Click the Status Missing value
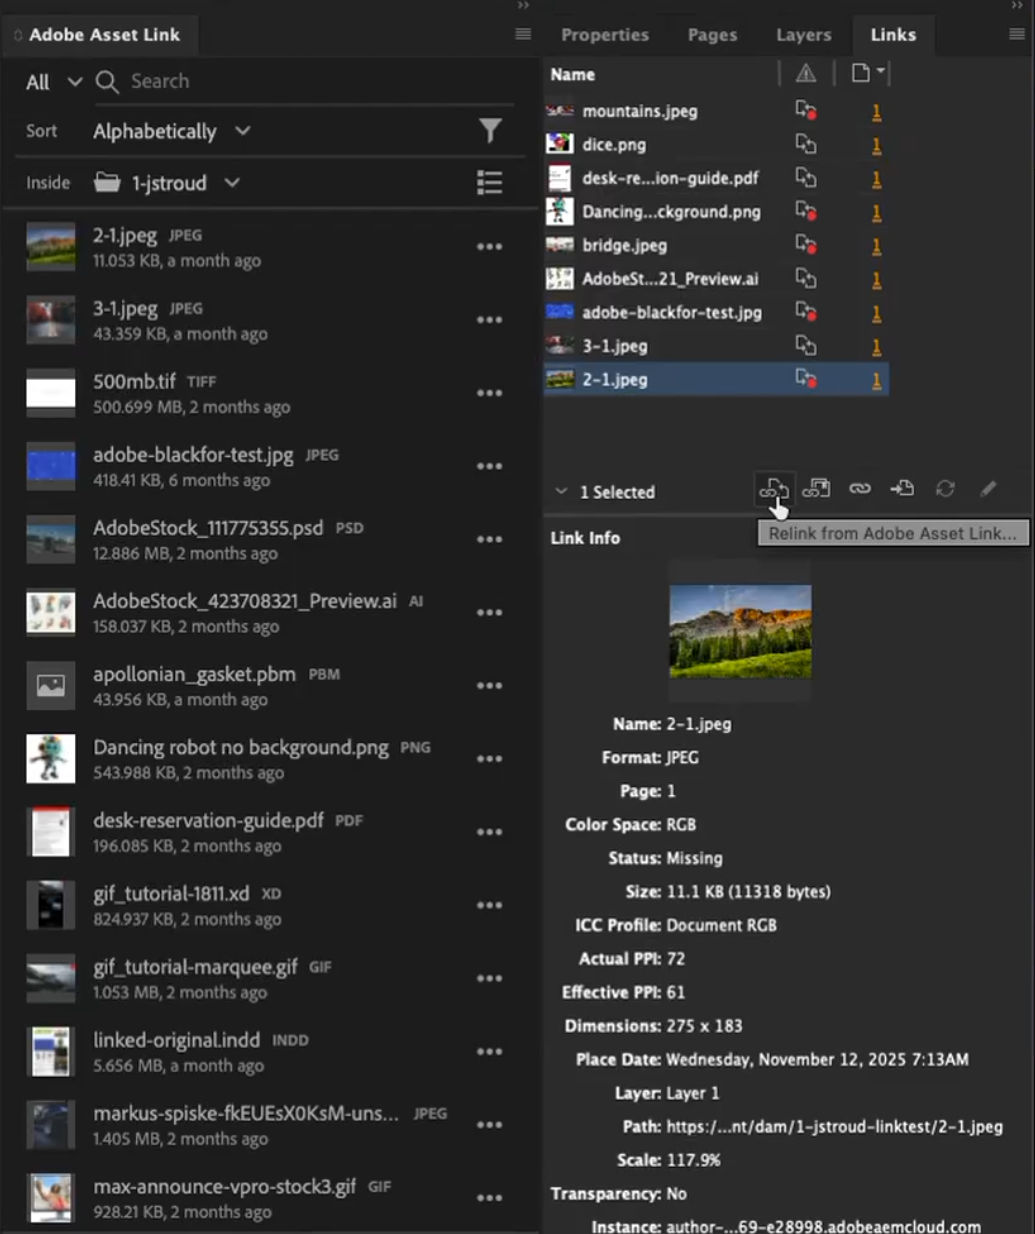 (694, 858)
